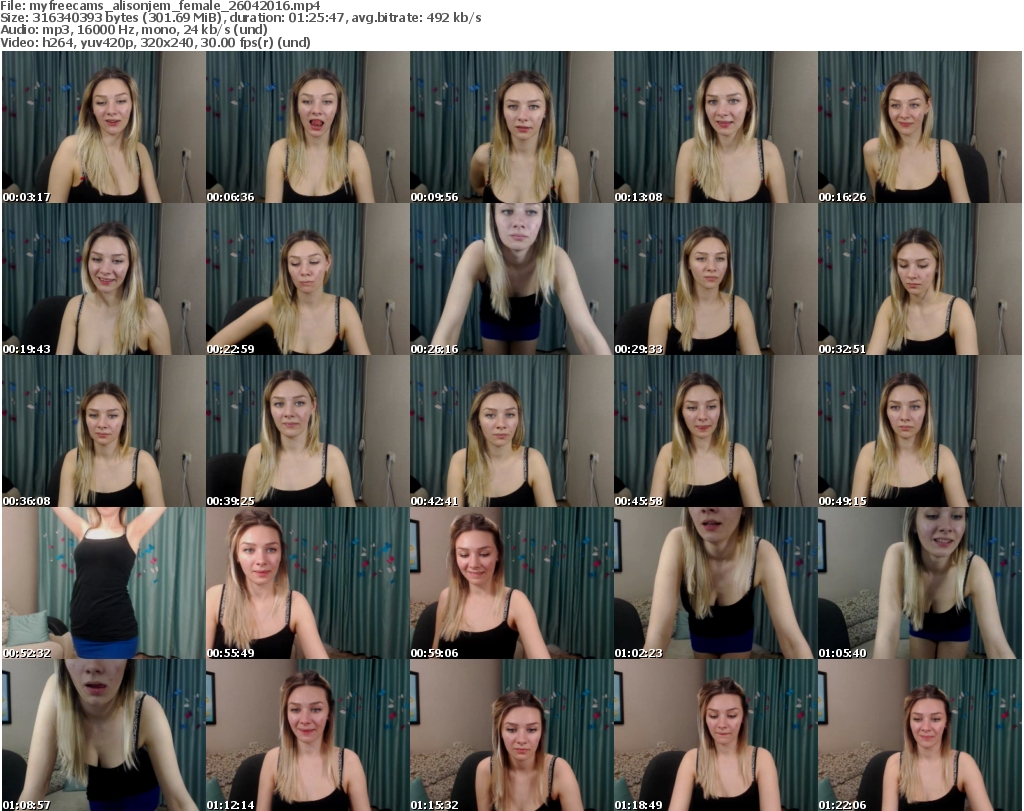This screenshot has height=811, width=1024.
Task: Click the file name header line
Action: click(161, 6)
